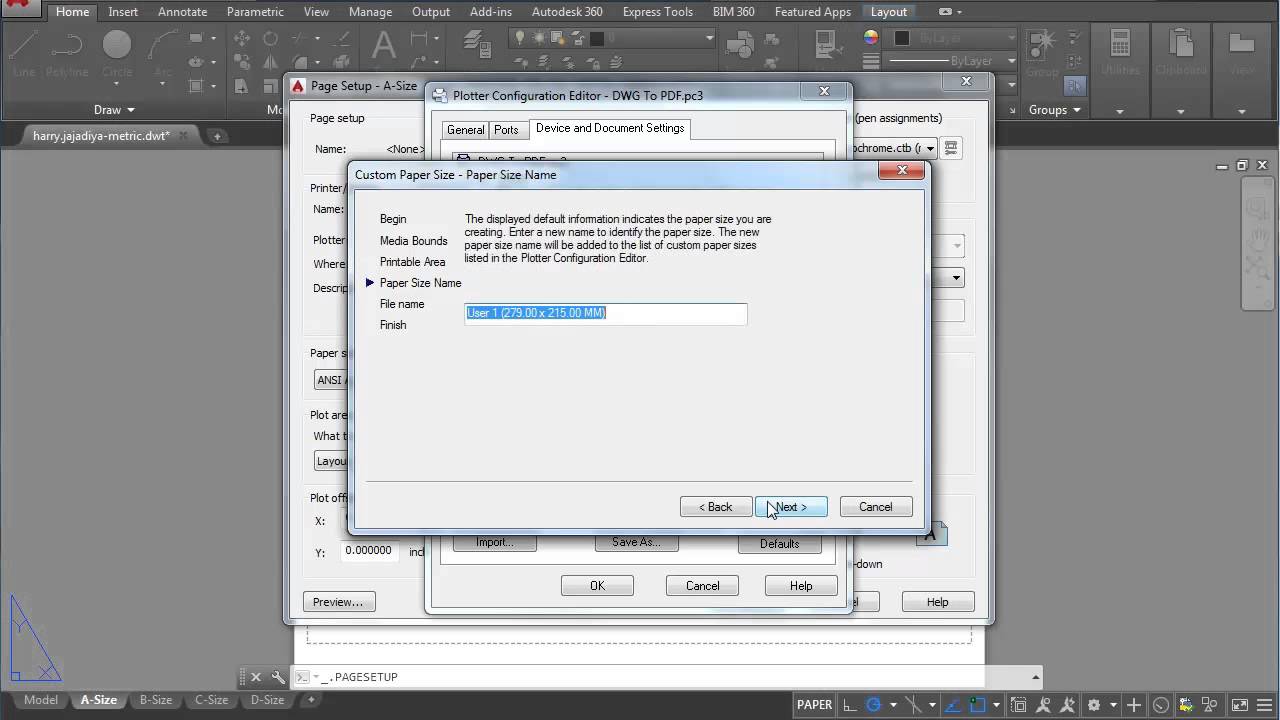Switch to the Annotate ribbon tab
1280x720 pixels.
click(183, 12)
